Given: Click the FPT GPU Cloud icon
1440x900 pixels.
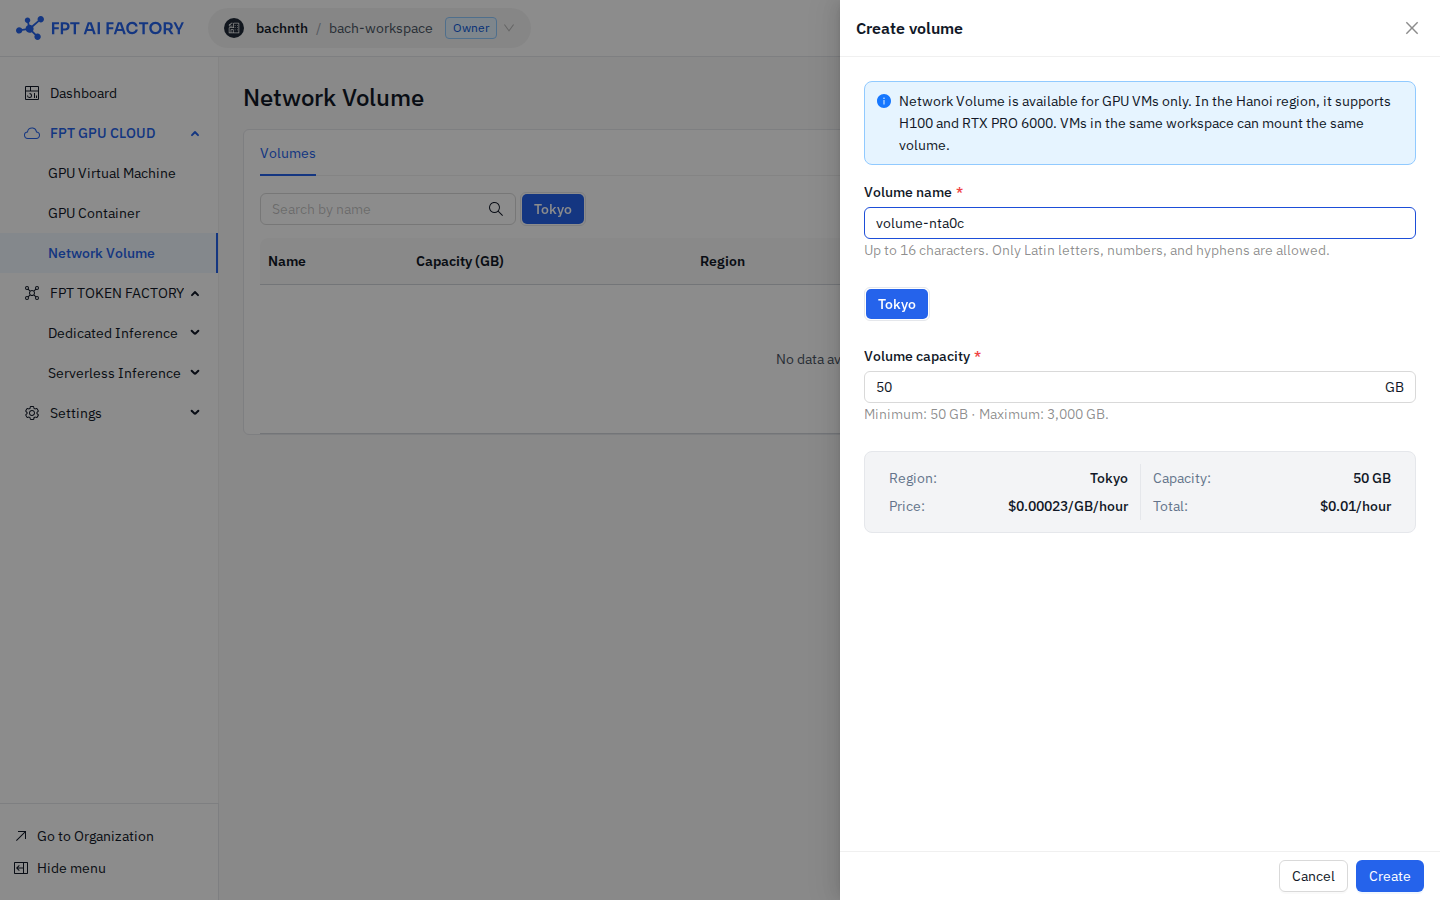Looking at the screenshot, I should pyautogui.click(x=32, y=133).
